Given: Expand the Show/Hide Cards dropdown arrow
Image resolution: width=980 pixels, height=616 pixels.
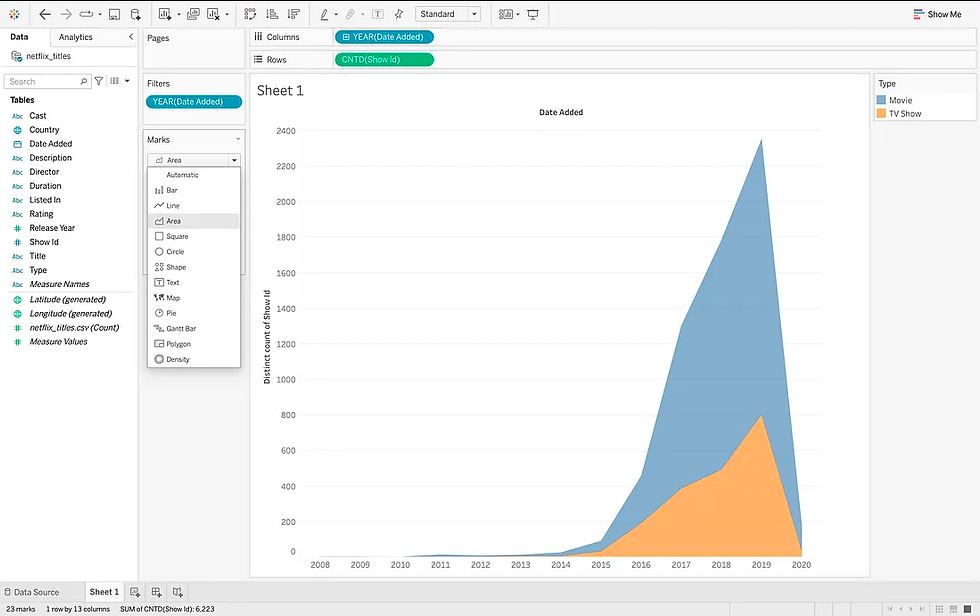Looking at the screenshot, I should pos(518,14).
